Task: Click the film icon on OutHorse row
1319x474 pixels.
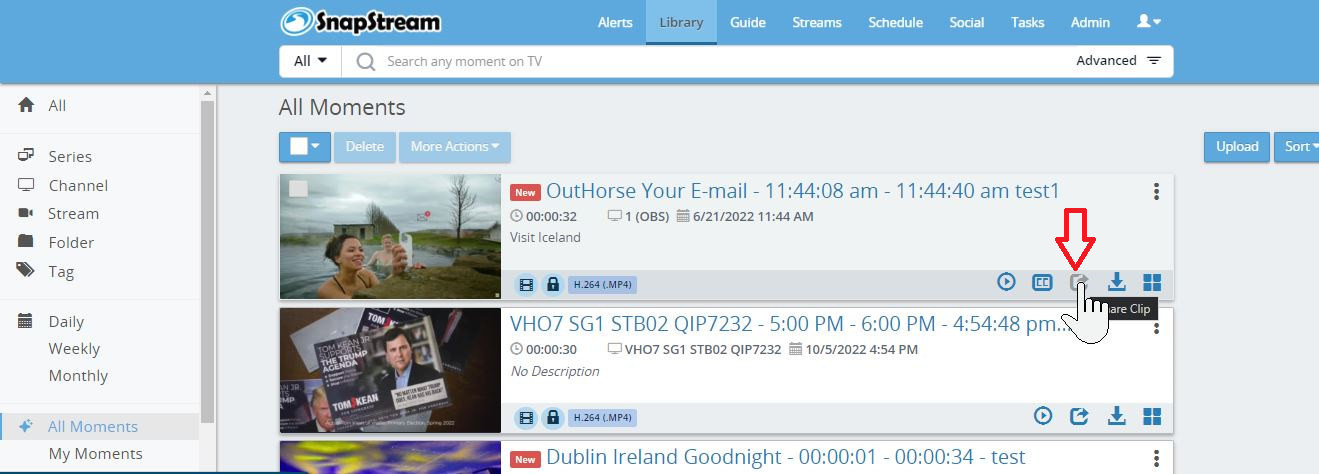Action: pos(526,284)
